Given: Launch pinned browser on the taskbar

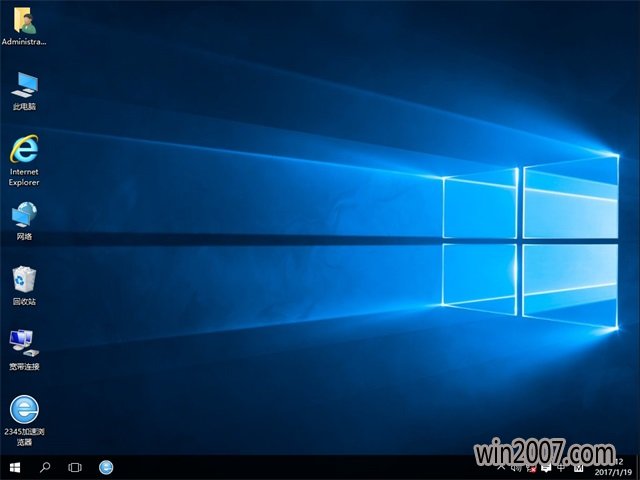Looking at the screenshot, I should coord(106,467).
